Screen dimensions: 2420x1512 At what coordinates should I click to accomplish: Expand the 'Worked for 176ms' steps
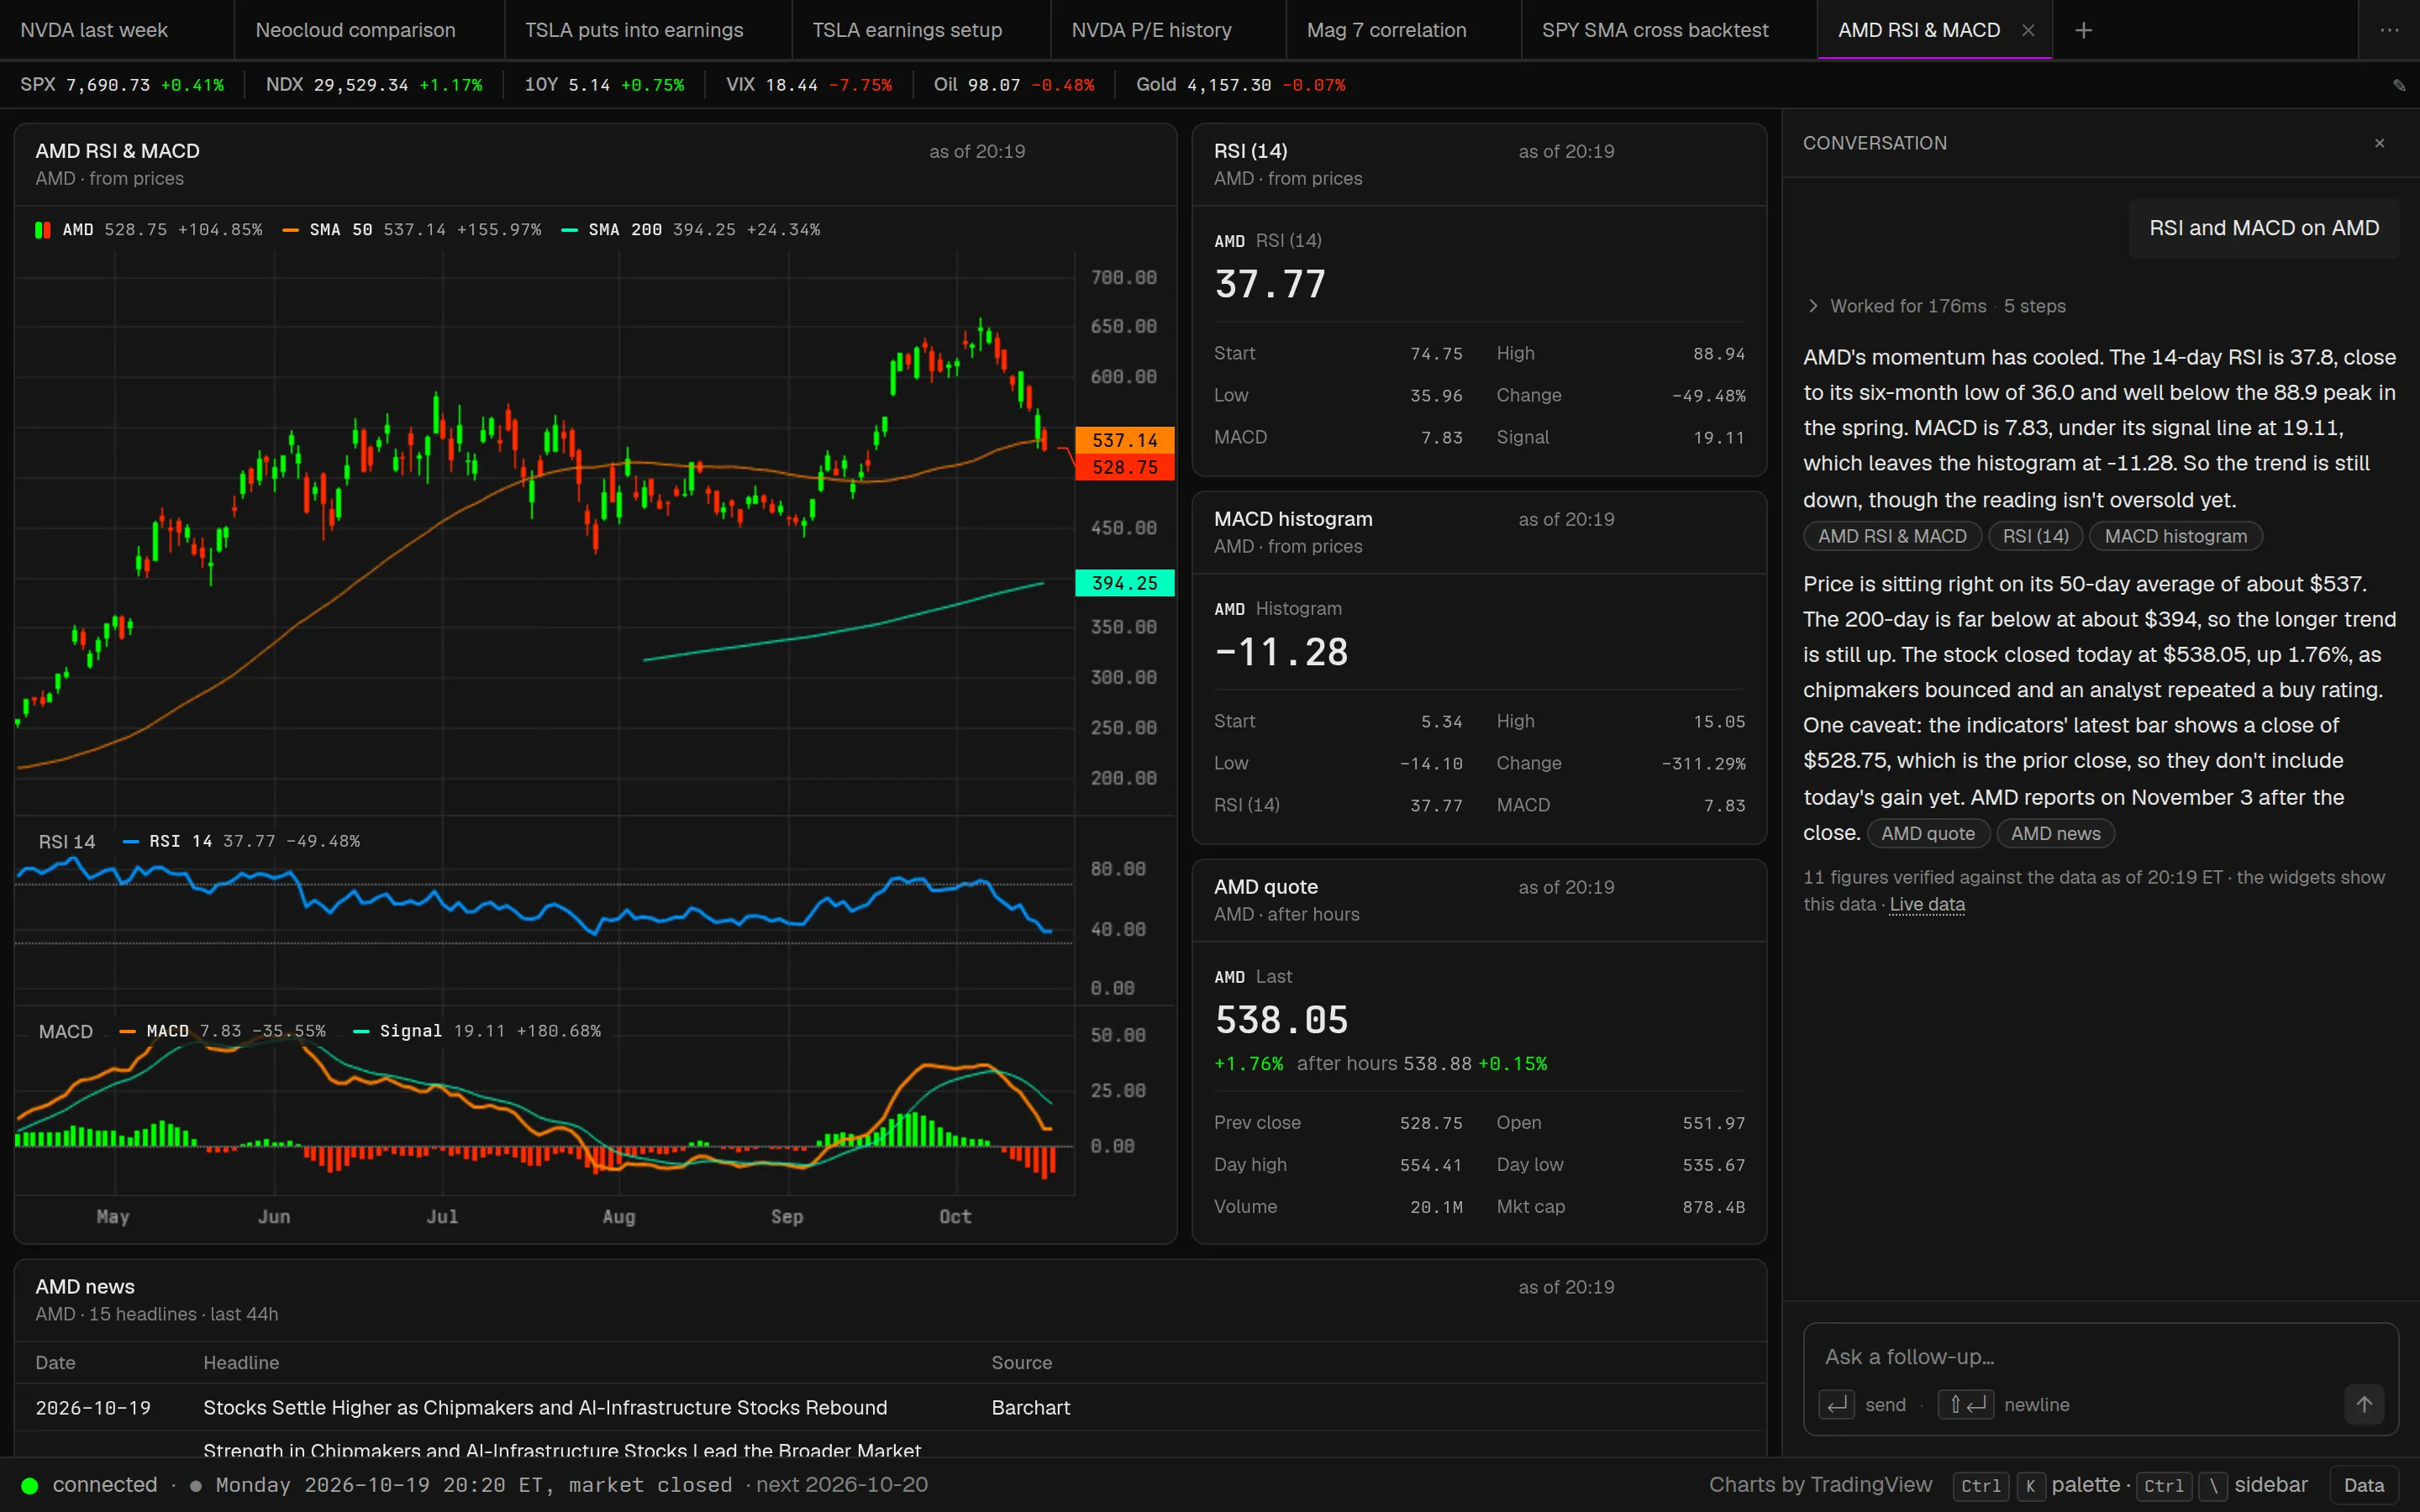[x=1936, y=306]
